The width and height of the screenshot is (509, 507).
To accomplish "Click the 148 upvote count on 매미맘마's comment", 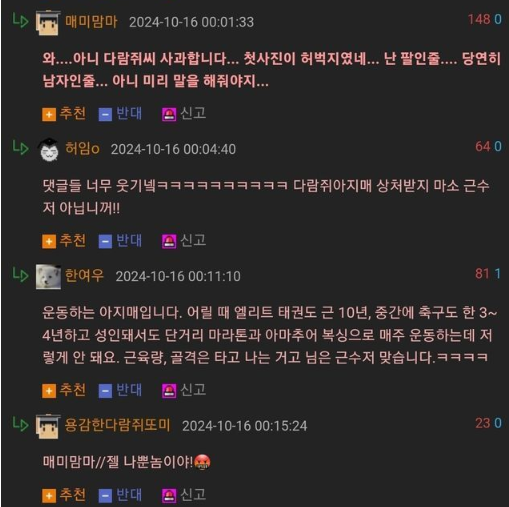I will pos(479,19).
